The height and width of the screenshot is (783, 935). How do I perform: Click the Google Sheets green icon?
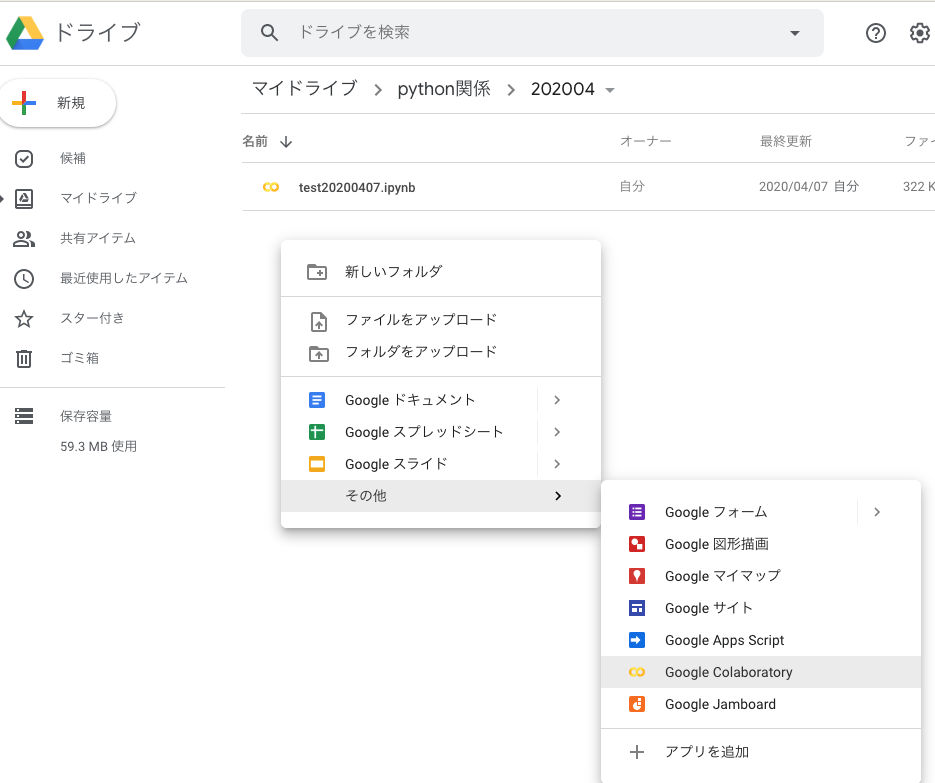pyautogui.click(x=317, y=432)
